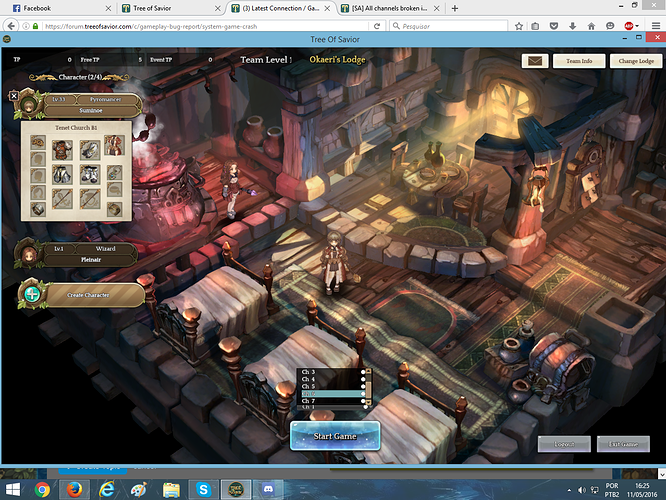This screenshot has height=500, width=666.
Task: Click the Change Lodge button
Action: [x=636, y=61]
